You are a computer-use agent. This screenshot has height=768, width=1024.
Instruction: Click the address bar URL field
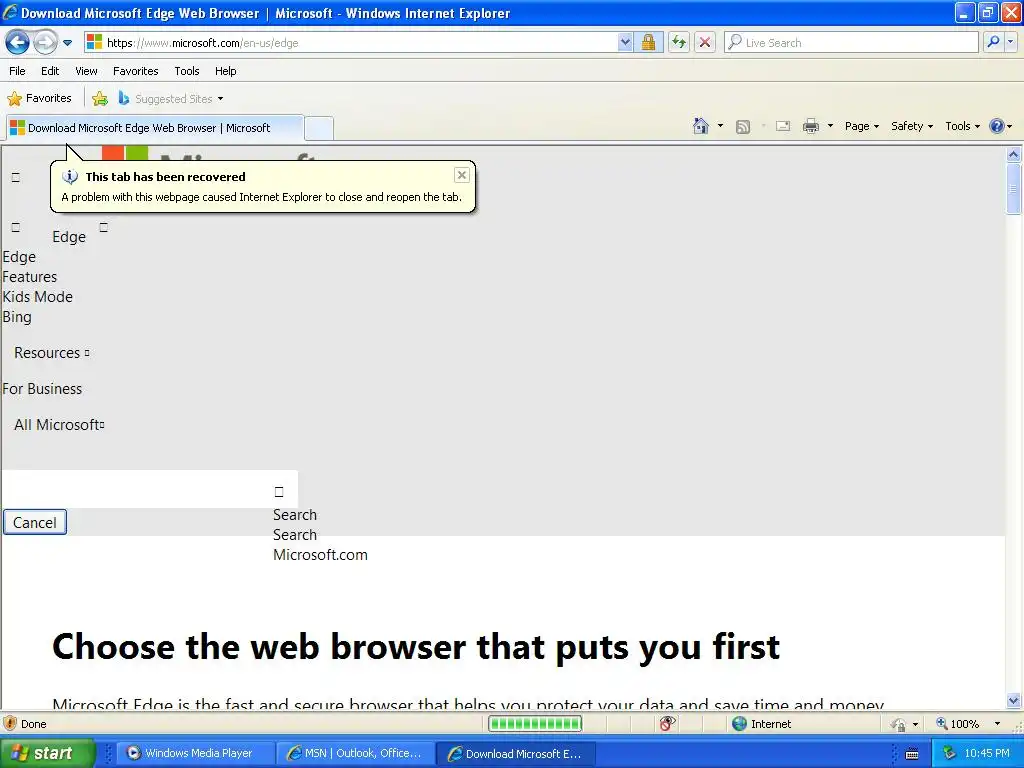351,42
